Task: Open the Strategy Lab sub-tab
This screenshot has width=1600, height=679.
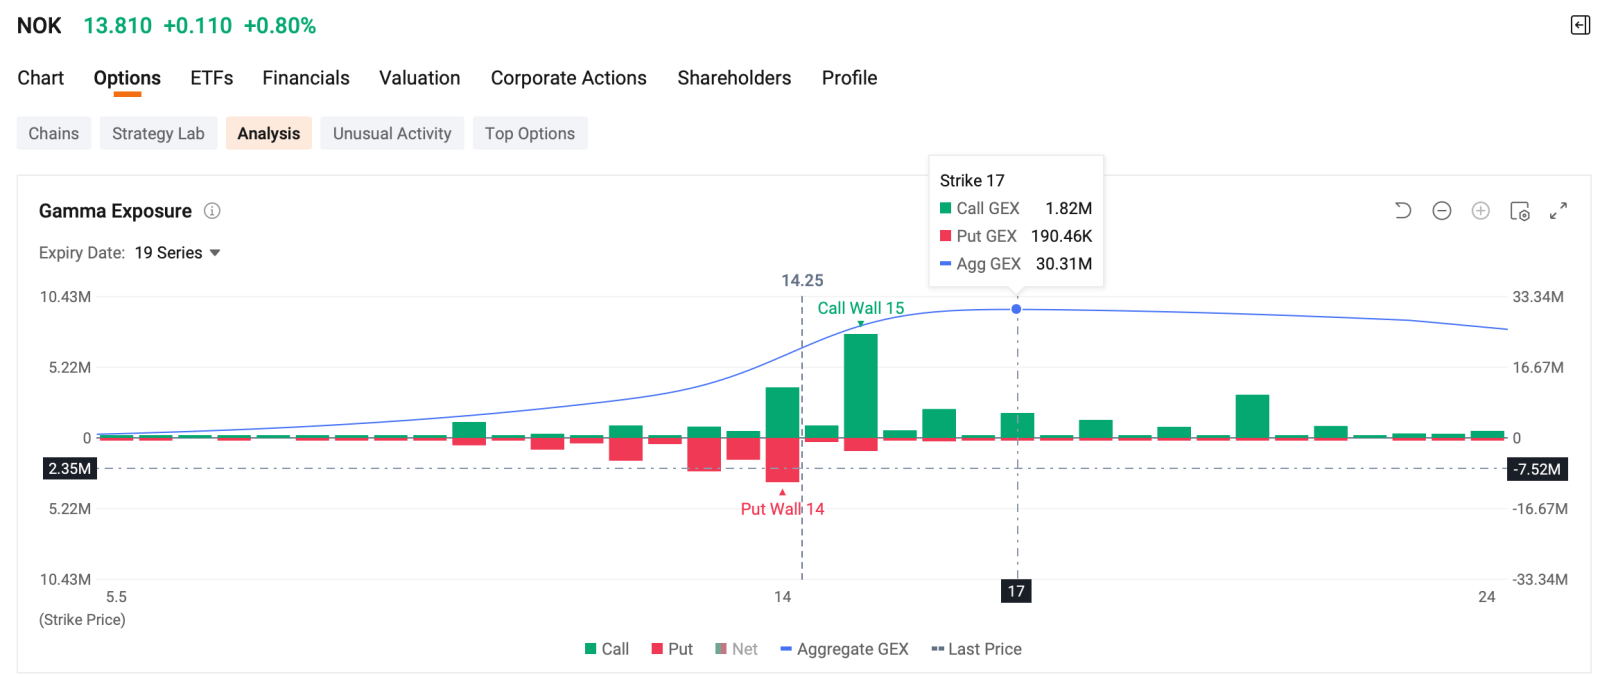Action: coord(158,133)
